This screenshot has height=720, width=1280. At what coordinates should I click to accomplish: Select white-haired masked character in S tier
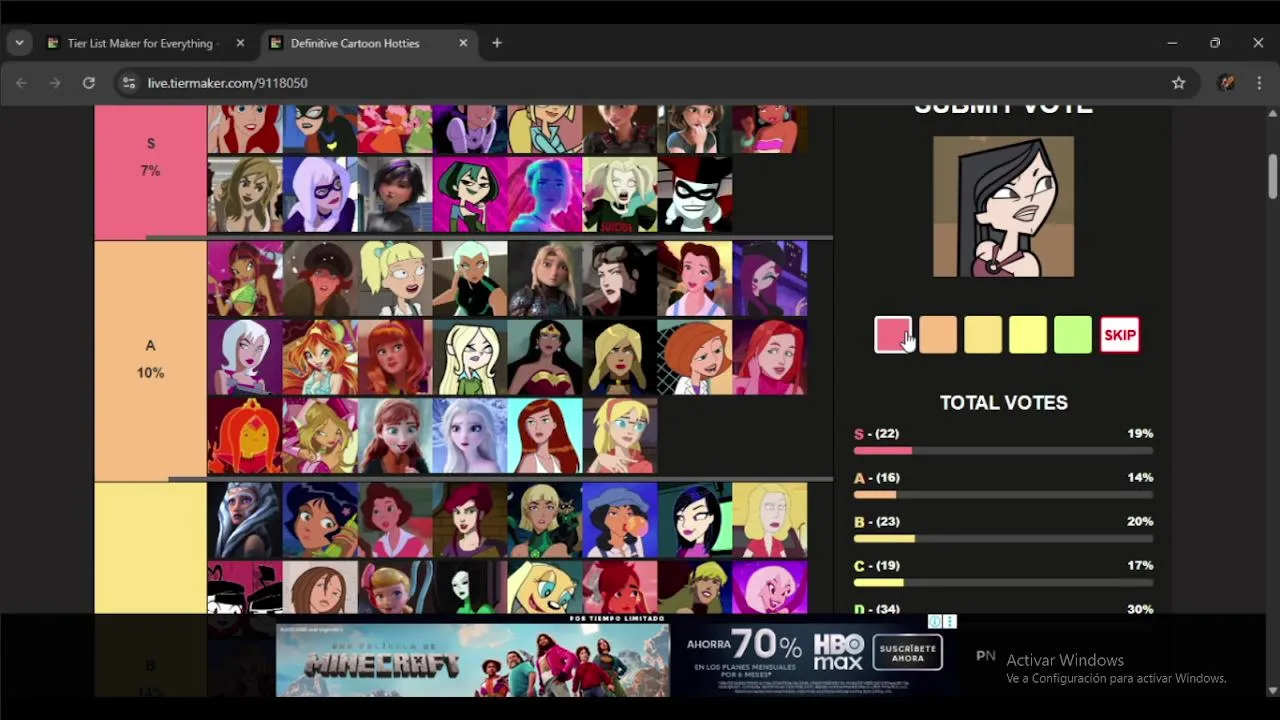320,195
